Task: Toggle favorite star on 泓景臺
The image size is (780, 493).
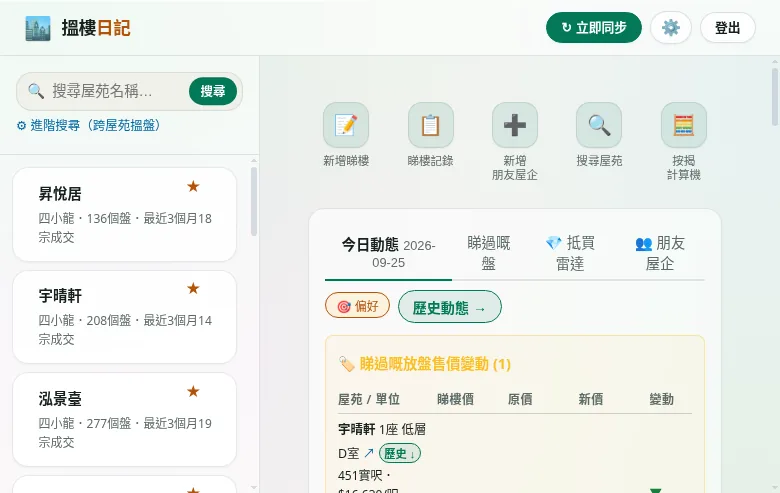Action: coord(193,392)
